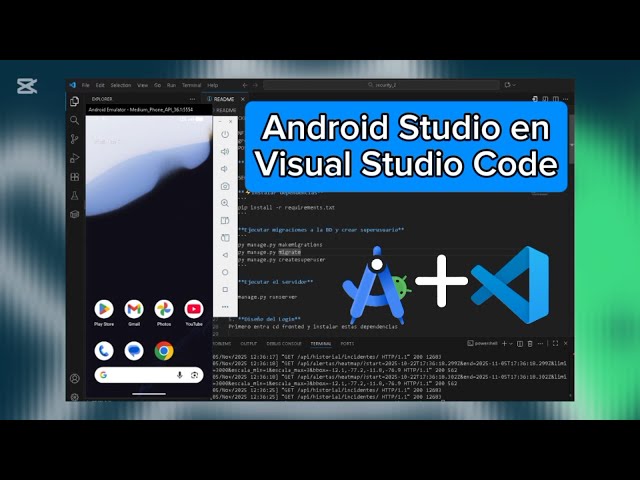Screen dimensions: 640x480
Task: Select the TERMINAL panel tab
Action: [x=321, y=344]
